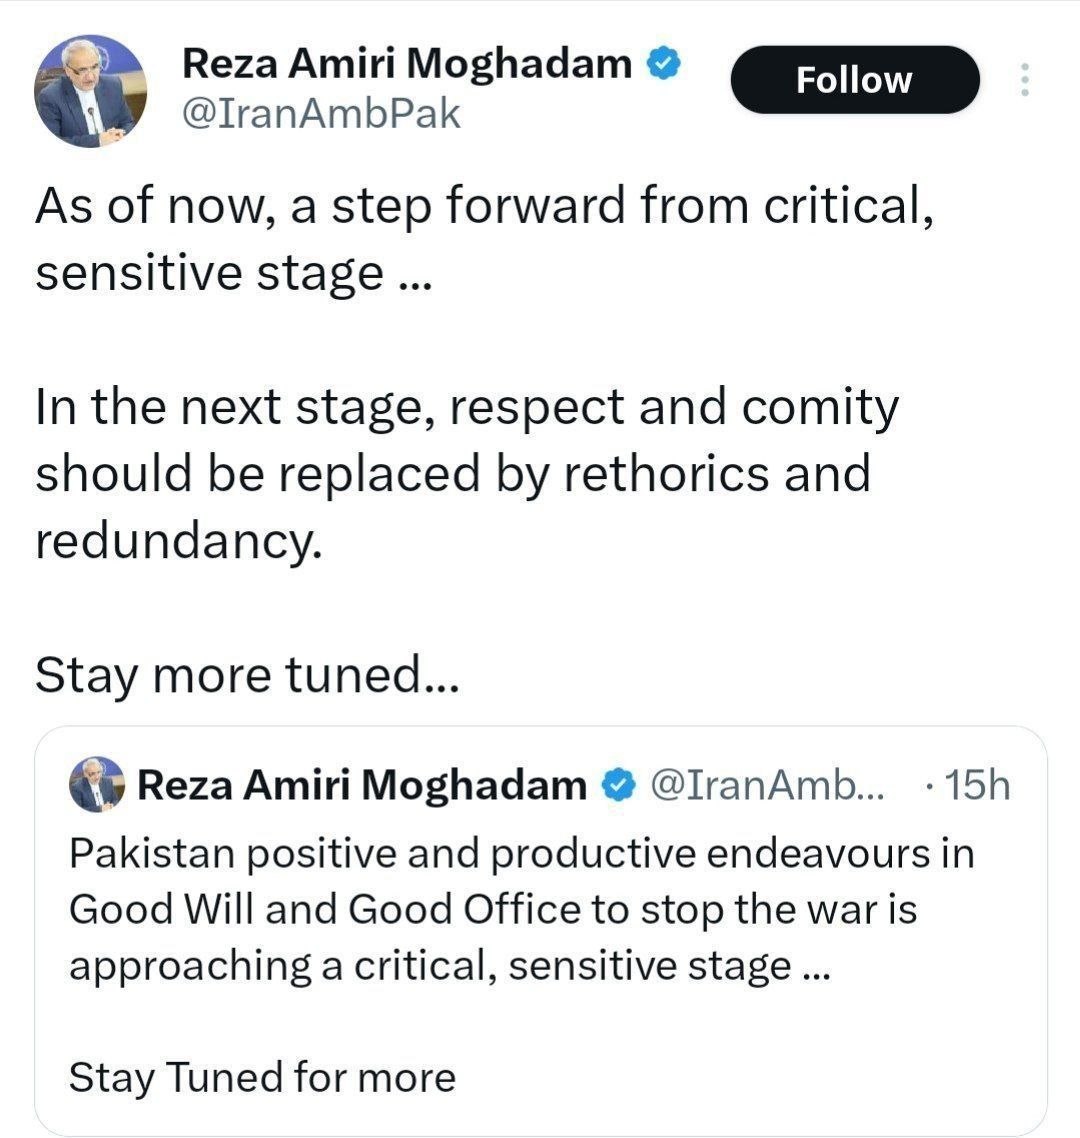Click the "Stay Tuned for more" line in the quoted tweet

[x=262, y=1077]
